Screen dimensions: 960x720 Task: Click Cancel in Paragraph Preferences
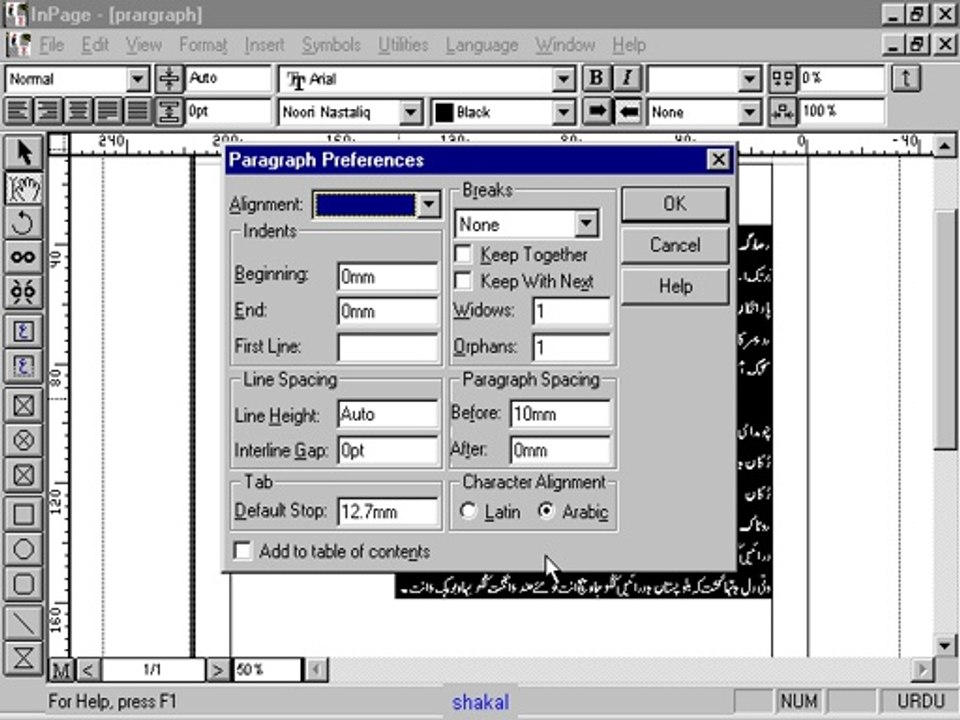(x=675, y=245)
